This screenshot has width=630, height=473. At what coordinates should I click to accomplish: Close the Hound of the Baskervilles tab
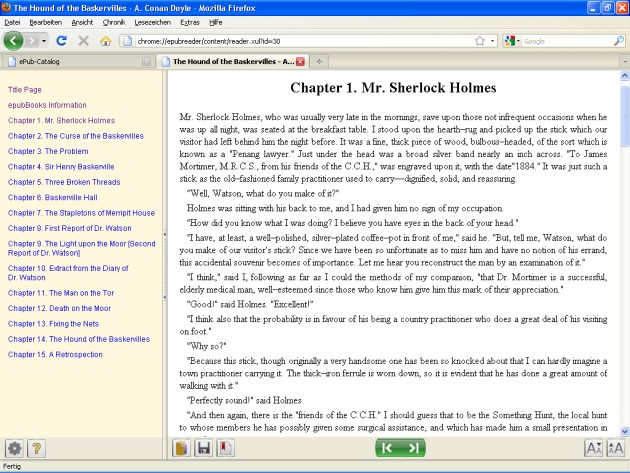tap(301, 61)
